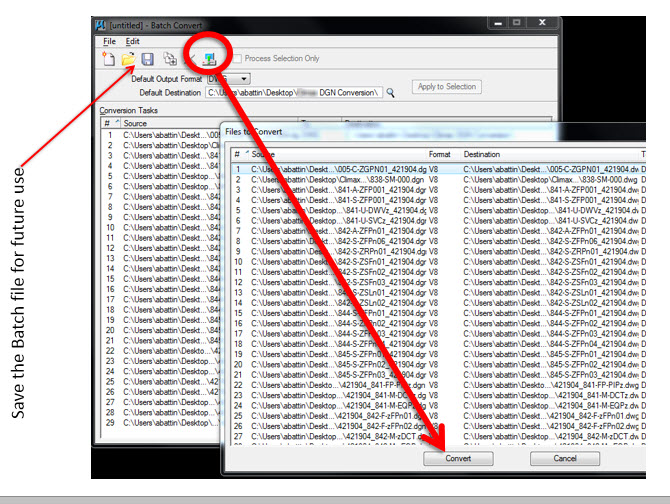The width and height of the screenshot is (670, 504).
Task: Click the Apply to Selection button
Action: tap(447, 87)
